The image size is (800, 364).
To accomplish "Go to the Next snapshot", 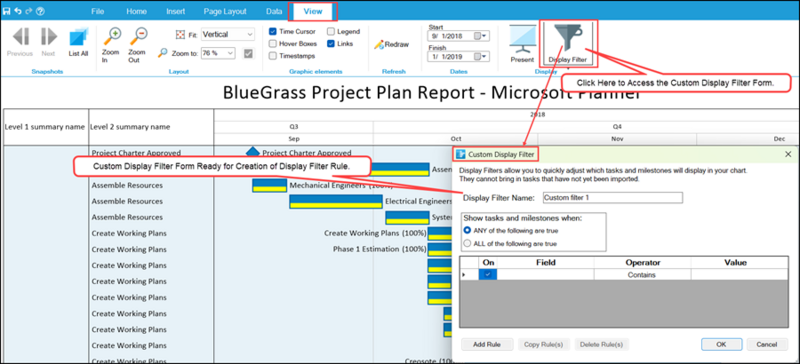I will click(x=48, y=37).
